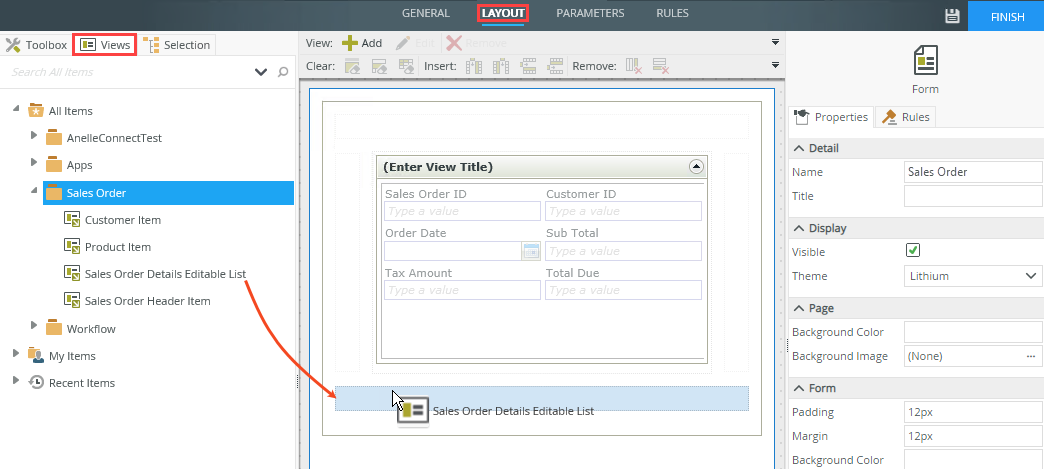This screenshot has width=1044, height=469.
Task: Click the Page Background Color field
Action: pyautogui.click(x=973, y=332)
